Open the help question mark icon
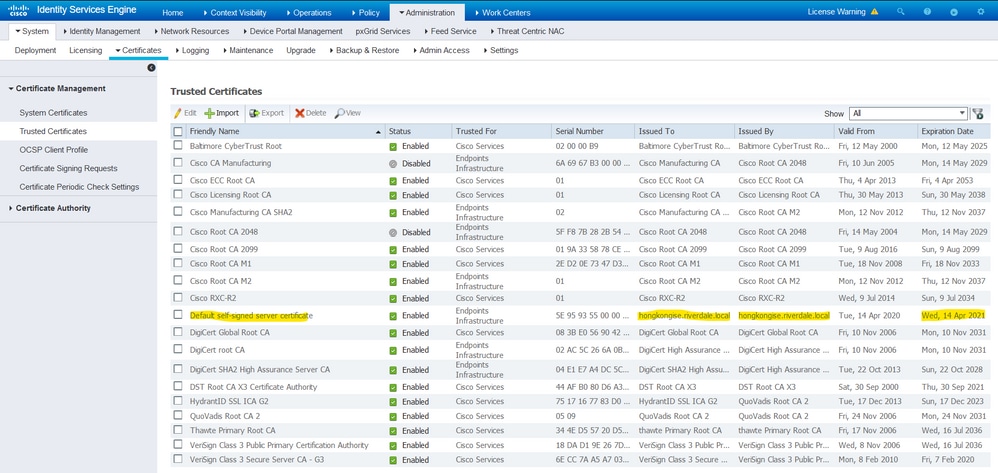Screen dimensions: 998x473 [x=927, y=11]
